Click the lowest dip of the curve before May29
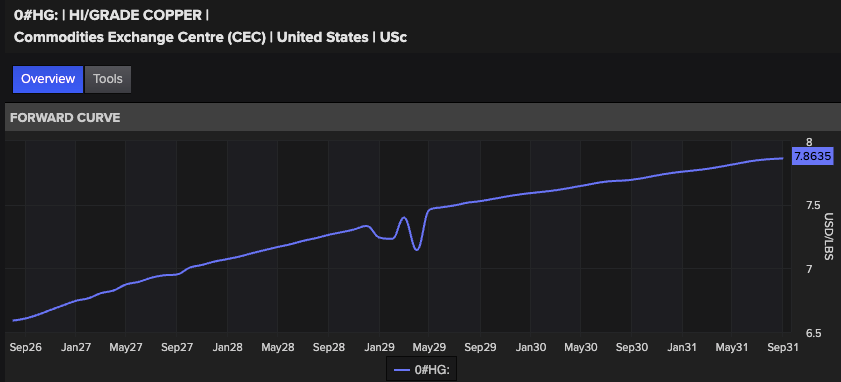Screen dimensions: 841x382 (417, 249)
